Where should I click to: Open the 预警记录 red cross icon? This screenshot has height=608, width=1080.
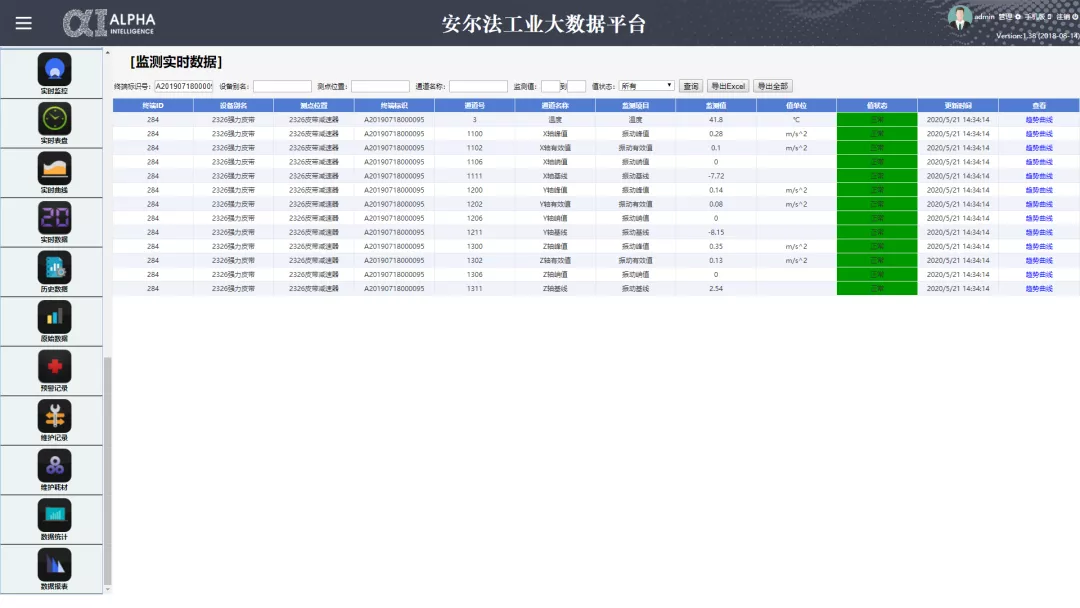(54, 367)
